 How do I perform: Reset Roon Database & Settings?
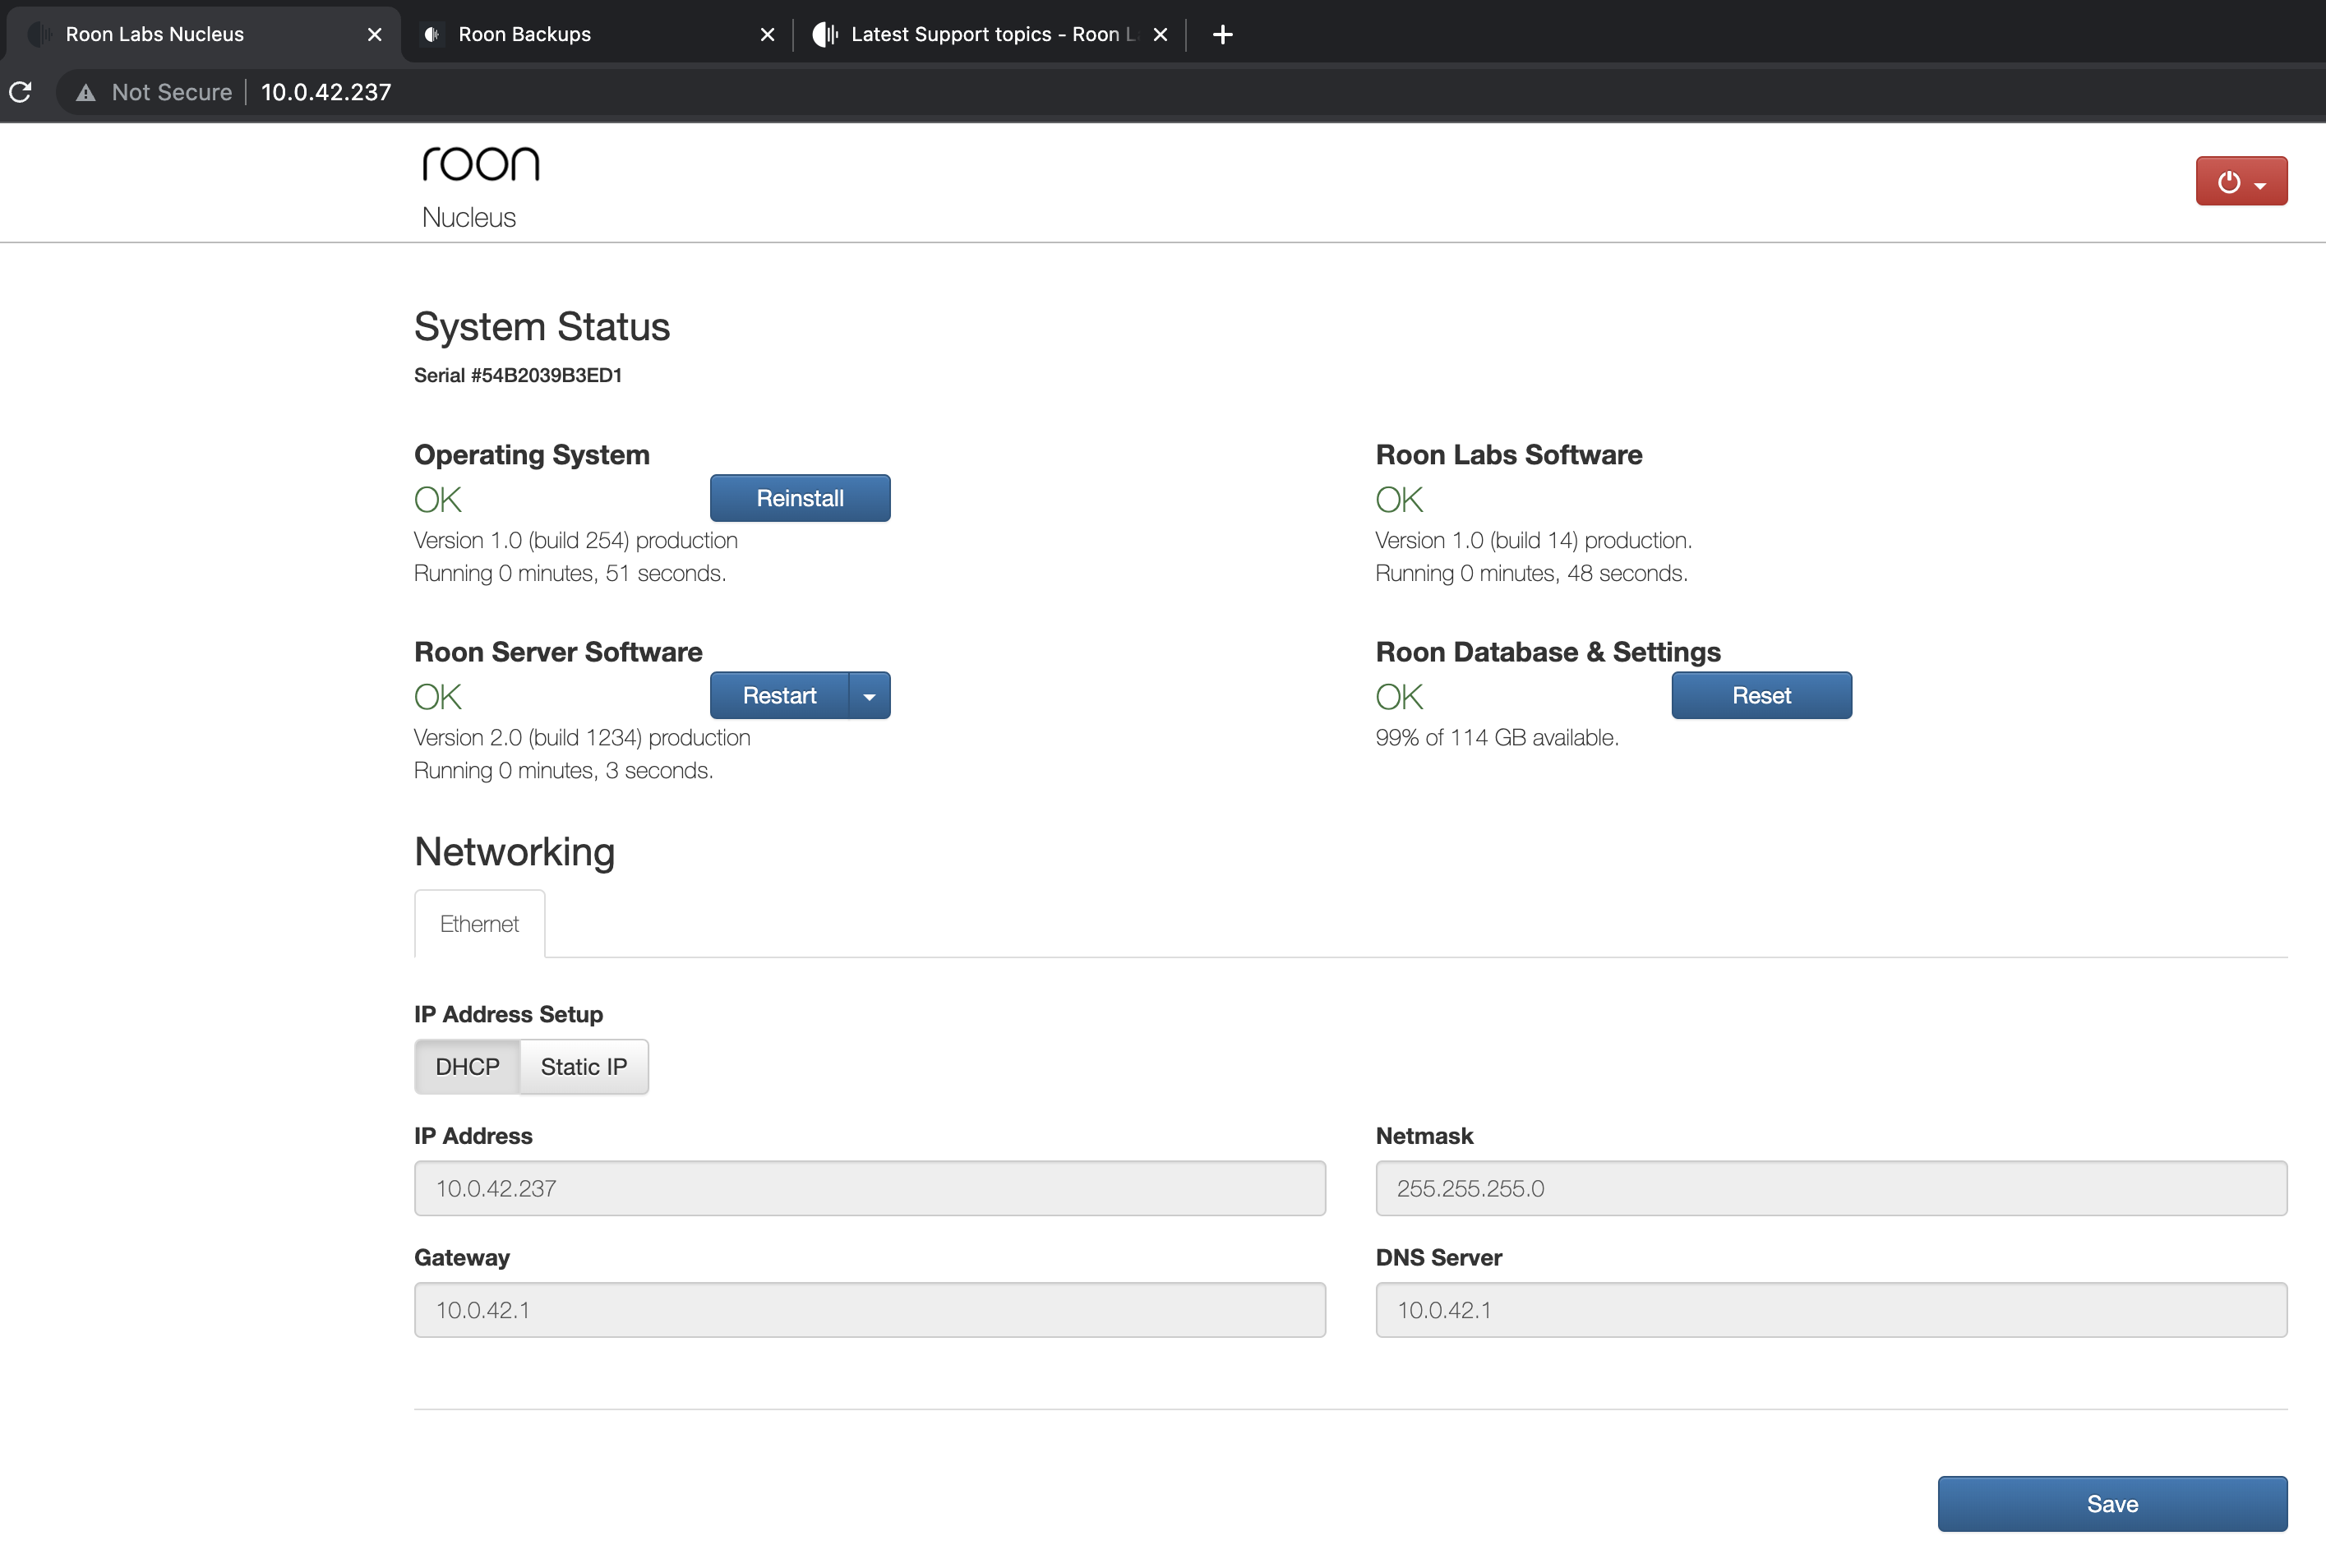pyautogui.click(x=1760, y=696)
